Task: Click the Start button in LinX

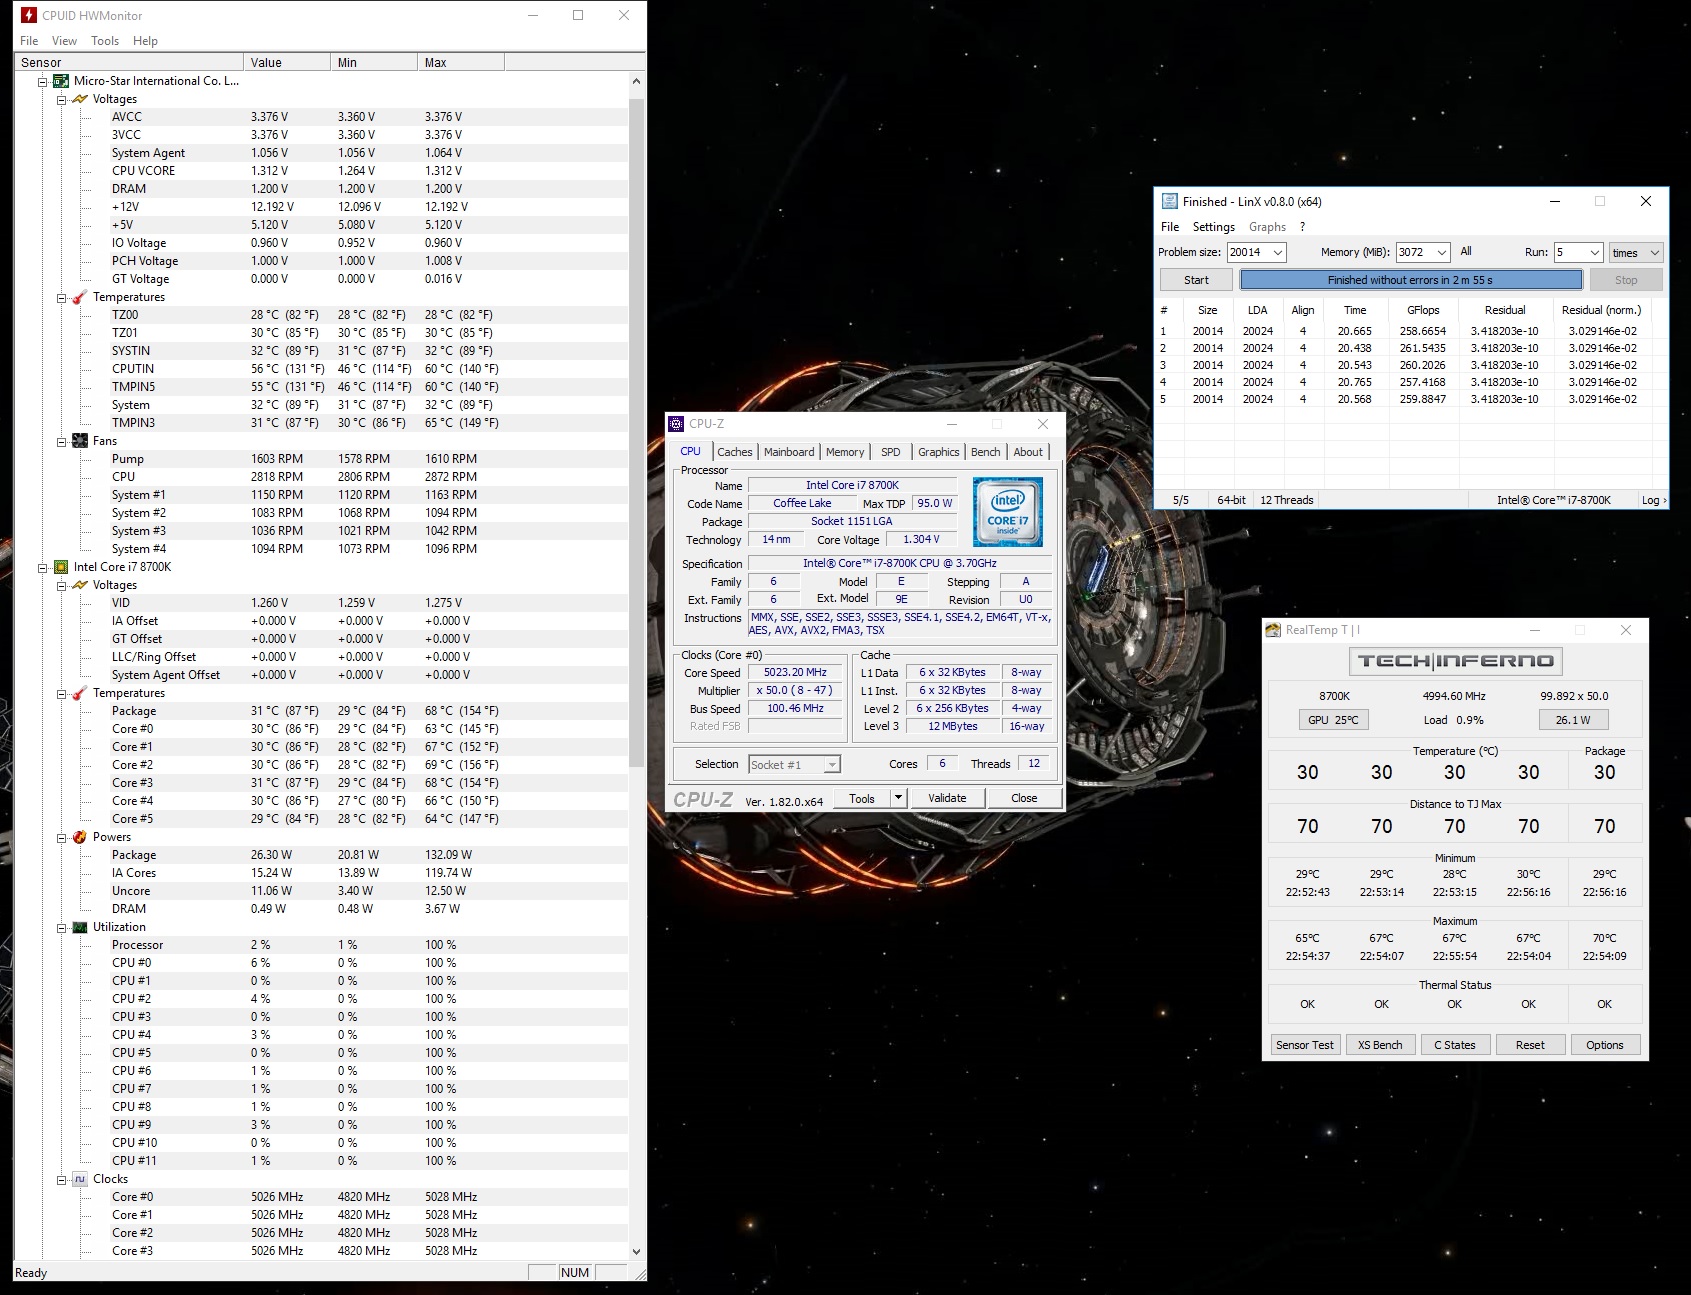Action: point(1196,280)
